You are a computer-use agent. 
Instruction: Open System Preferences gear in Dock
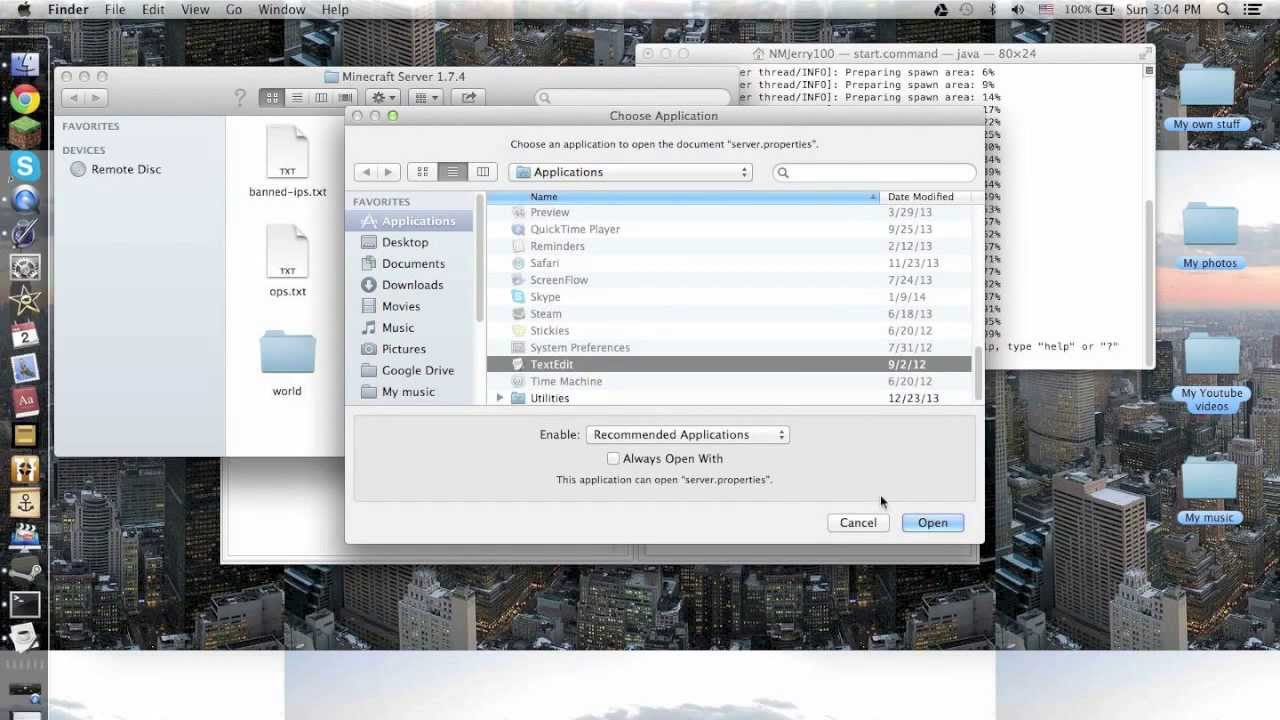coord(25,267)
